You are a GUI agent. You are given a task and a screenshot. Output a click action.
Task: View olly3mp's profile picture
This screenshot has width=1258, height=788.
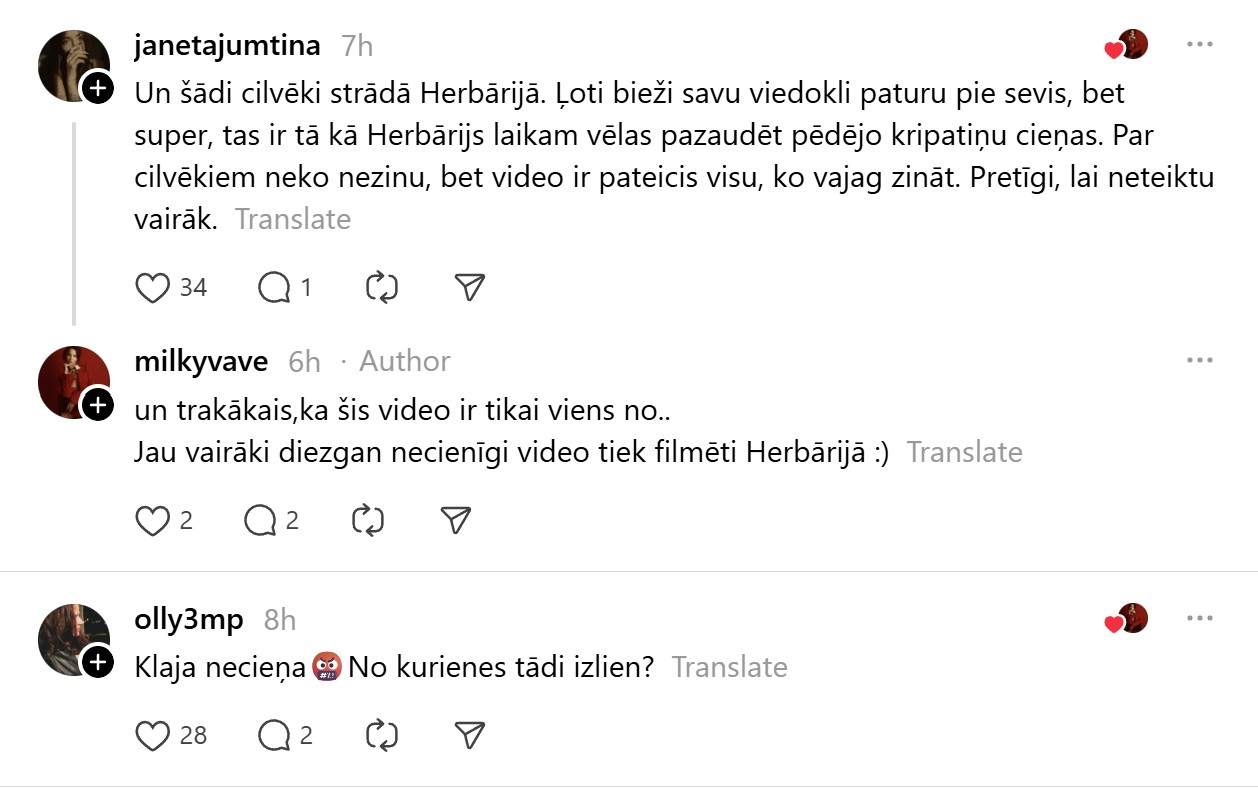(73, 639)
